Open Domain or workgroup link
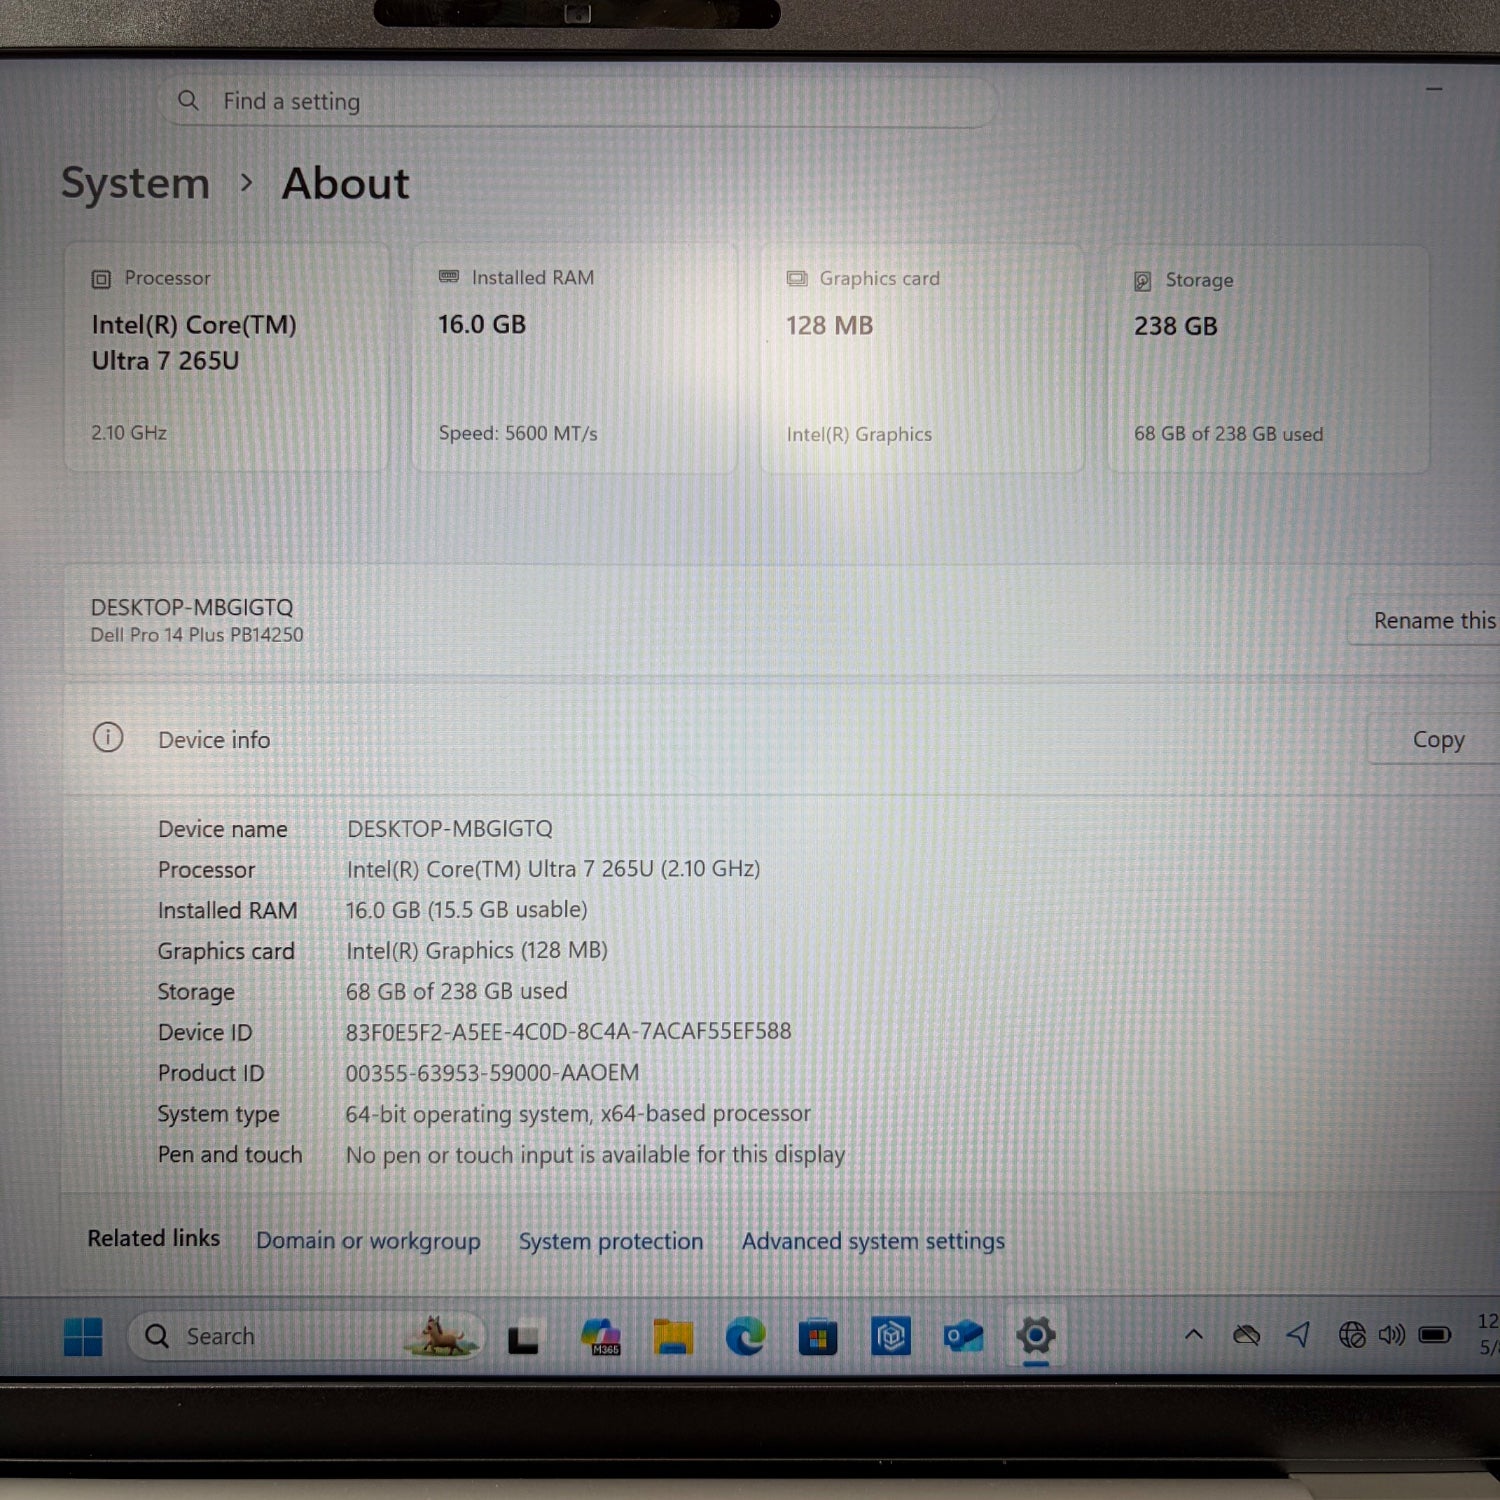 (x=368, y=1241)
